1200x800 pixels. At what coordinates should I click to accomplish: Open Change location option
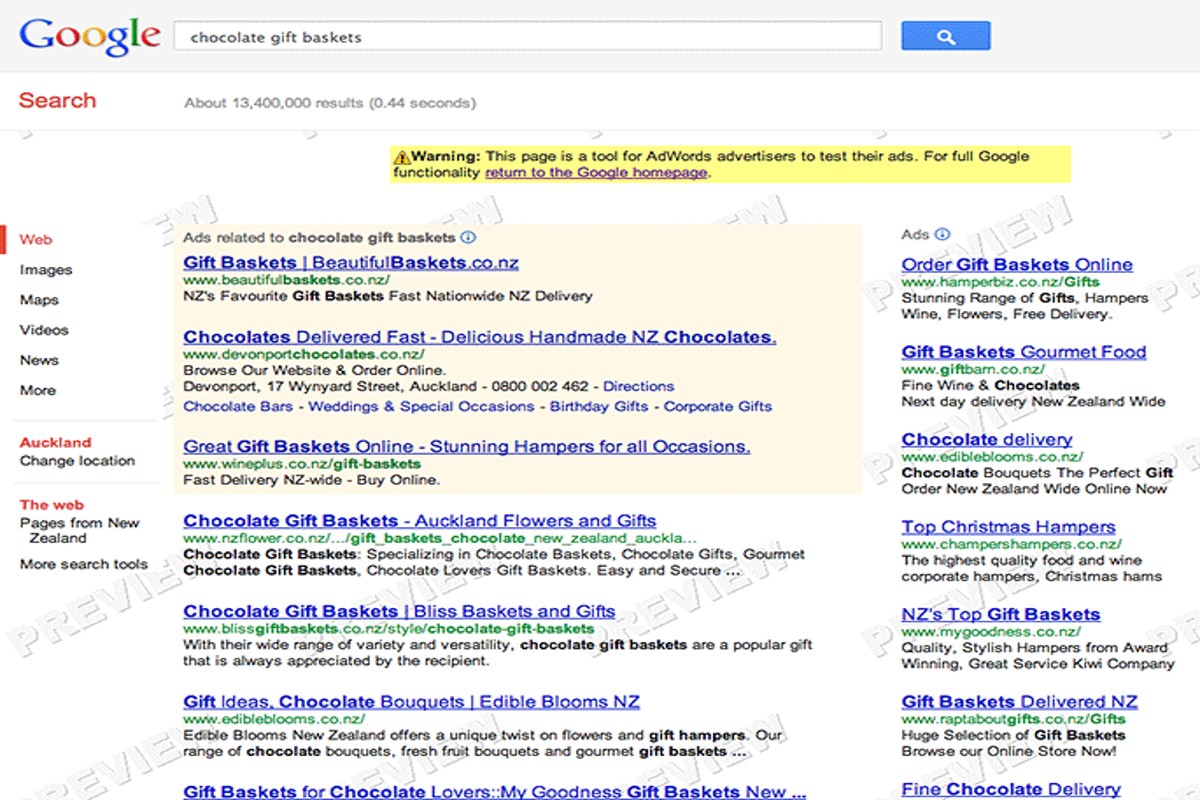pos(77,461)
